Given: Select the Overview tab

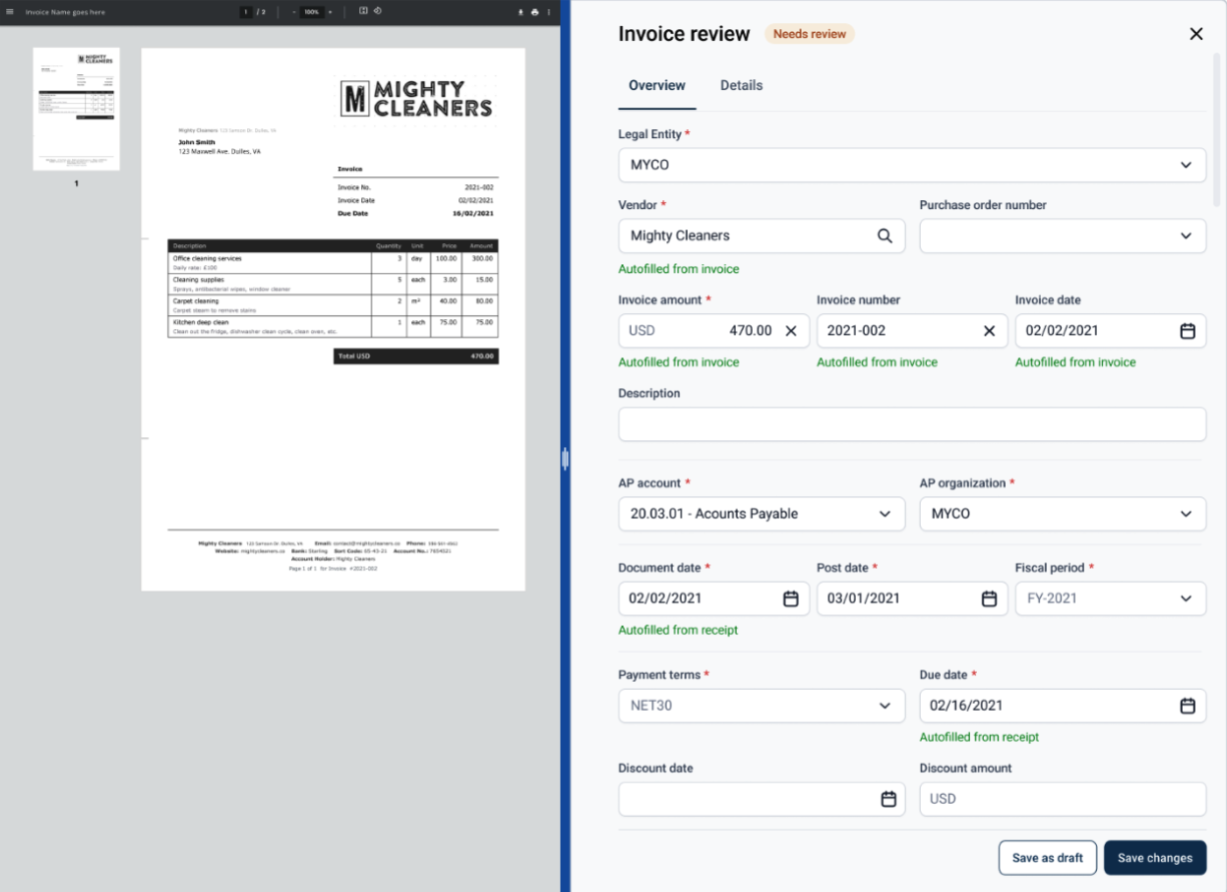Looking at the screenshot, I should 657,85.
